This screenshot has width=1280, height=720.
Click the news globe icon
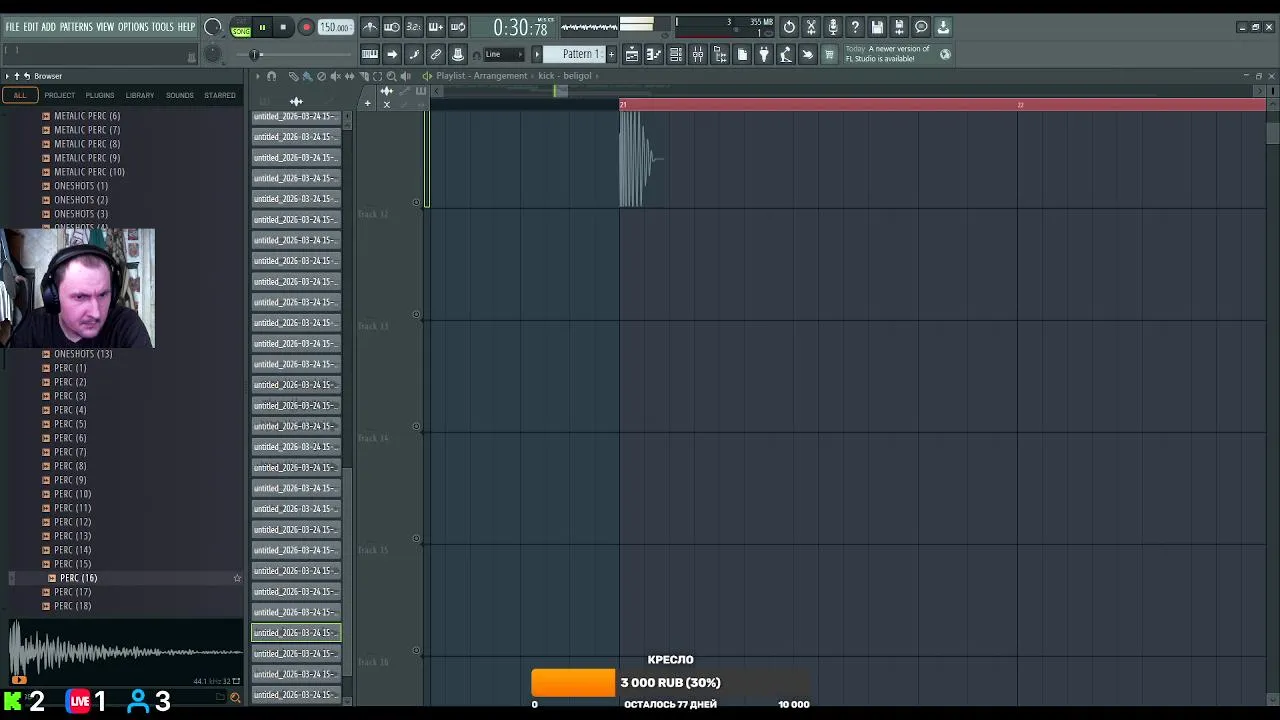click(945, 54)
